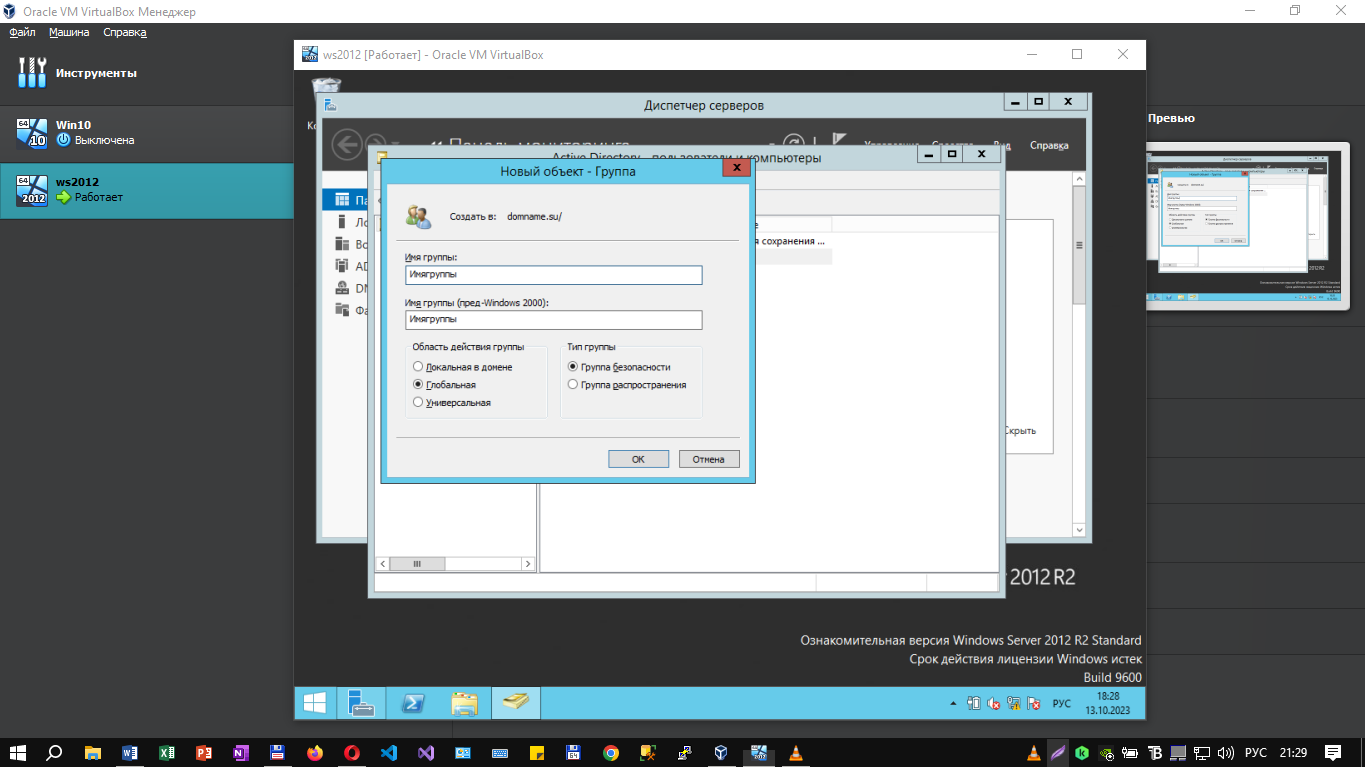Select the 'Универсальная' group scope radio button
The width and height of the screenshot is (1365, 767).
[x=418, y=402]
